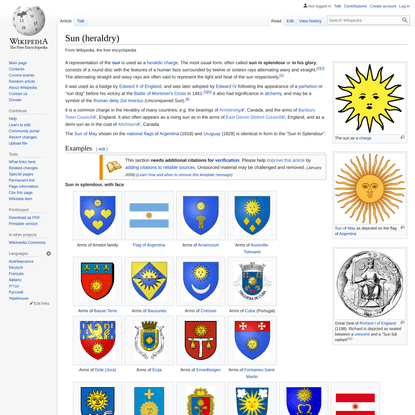This screenshot has height=415, width=415.
Task: Open the Languages settings gear icon
Action: [x=49, y=254]
